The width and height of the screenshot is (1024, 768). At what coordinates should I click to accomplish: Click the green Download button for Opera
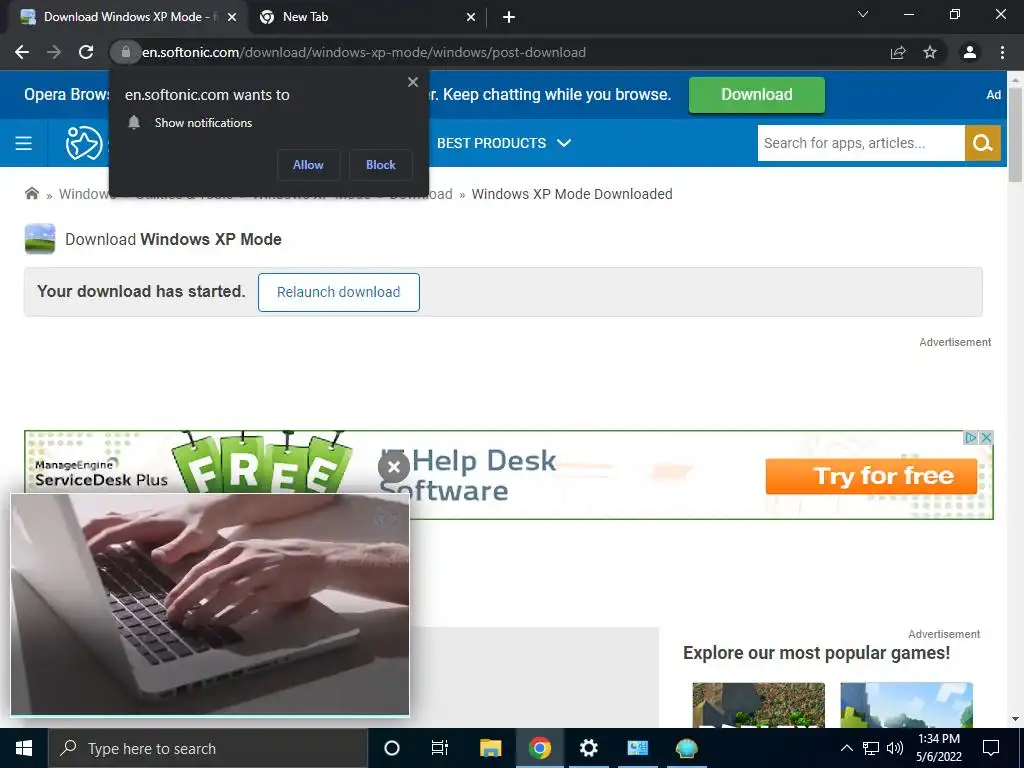tap(757, 95)
